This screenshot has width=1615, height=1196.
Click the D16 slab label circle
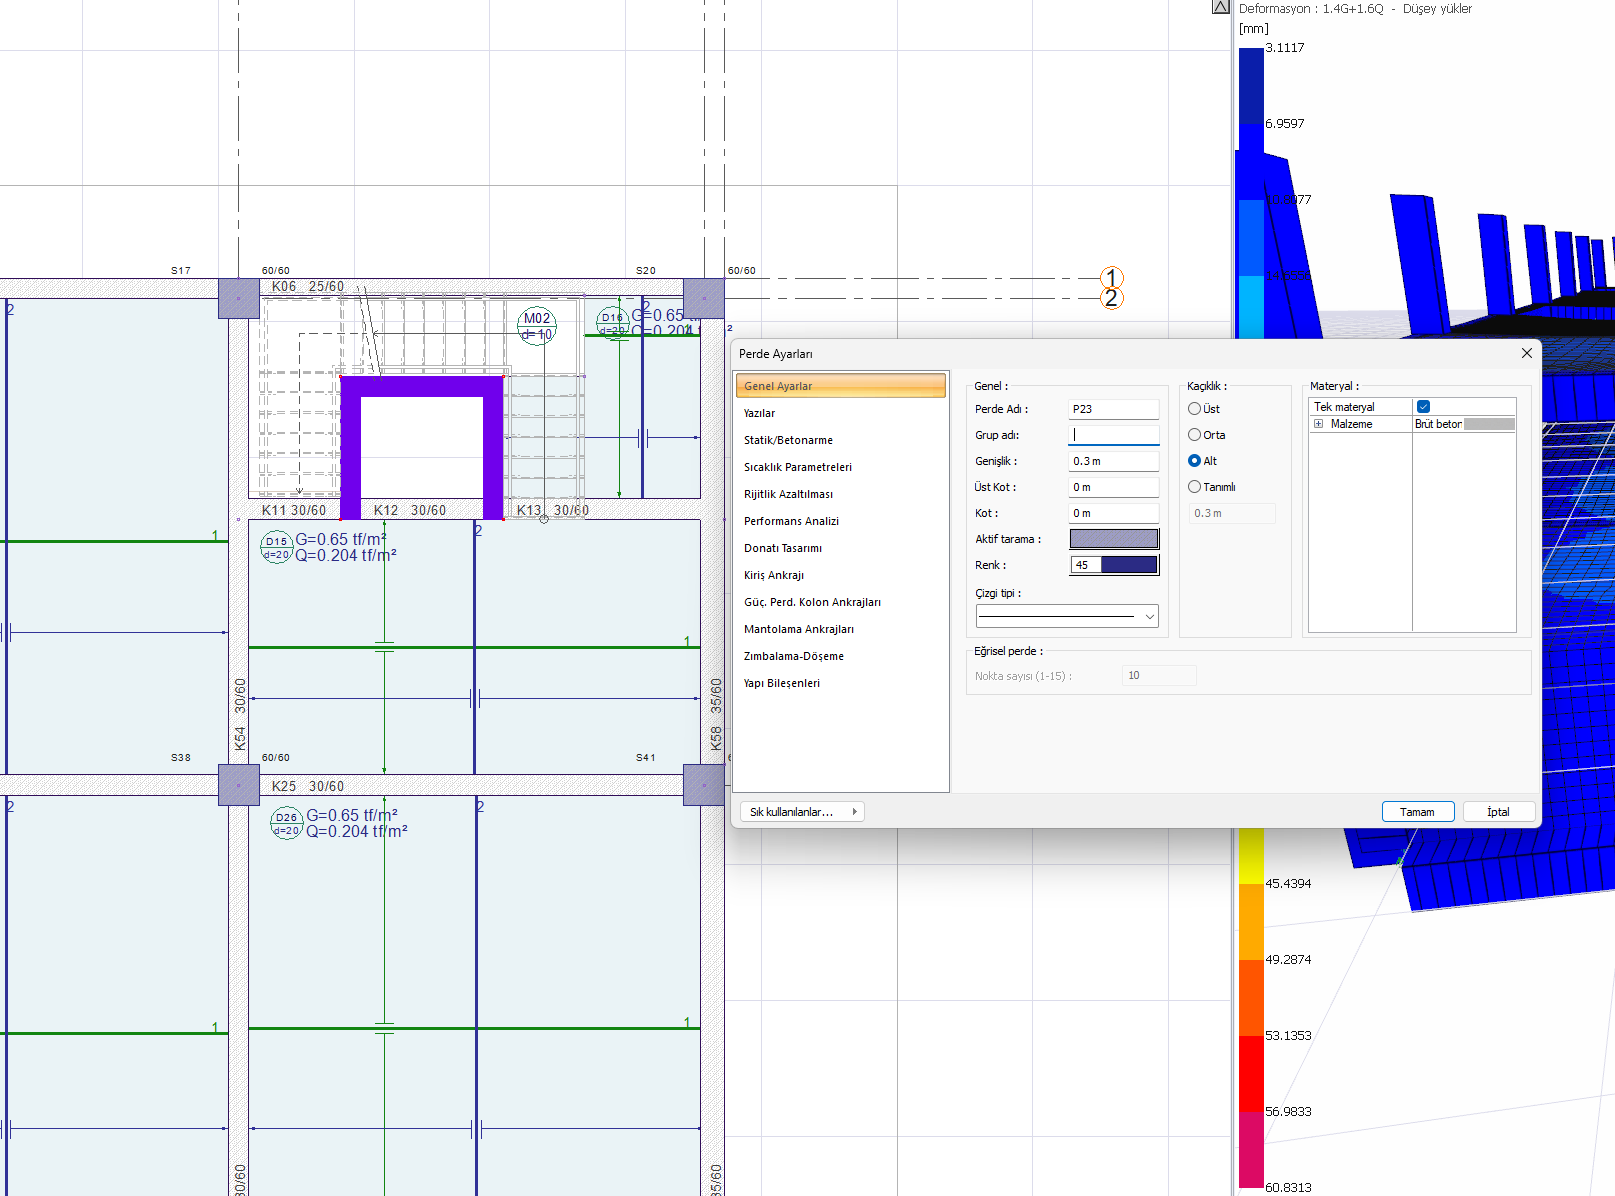[612, 323]
